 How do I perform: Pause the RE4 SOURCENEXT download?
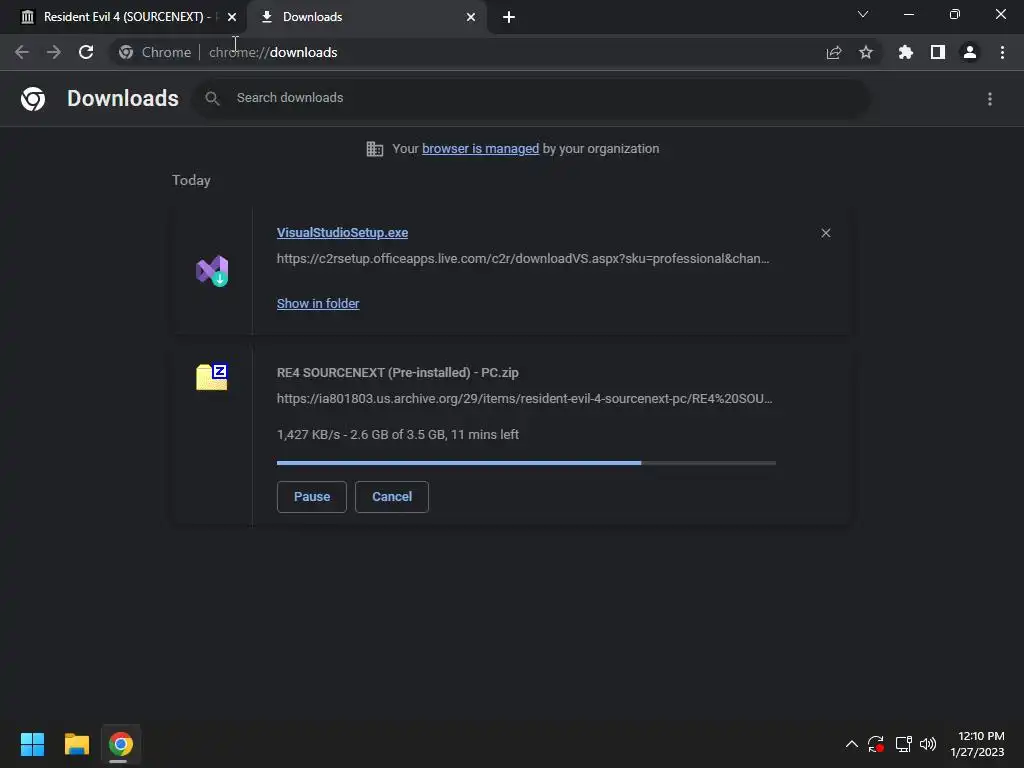312,497
